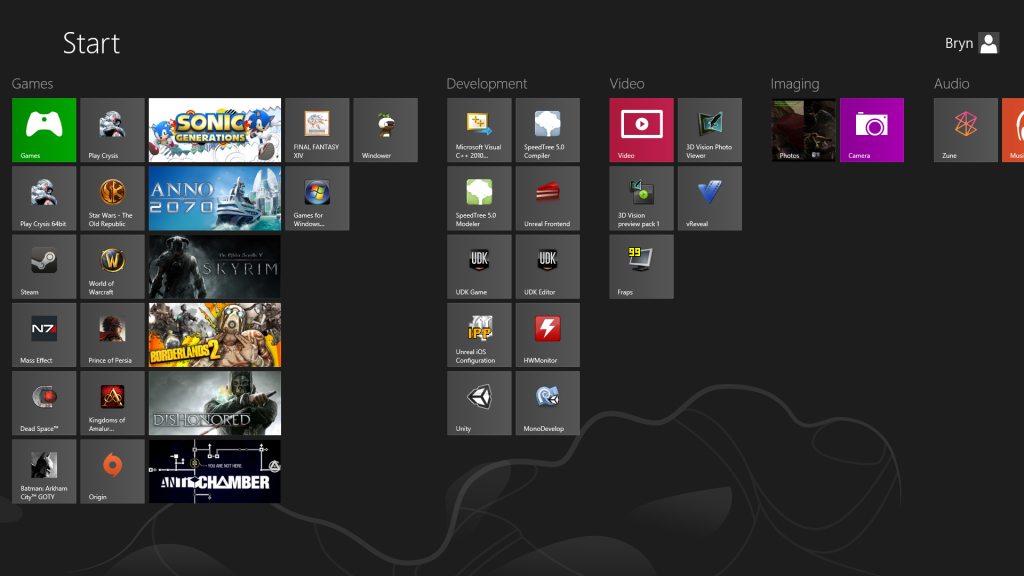
Task: Select the Audio group heading
Action: tap(952, 84)
